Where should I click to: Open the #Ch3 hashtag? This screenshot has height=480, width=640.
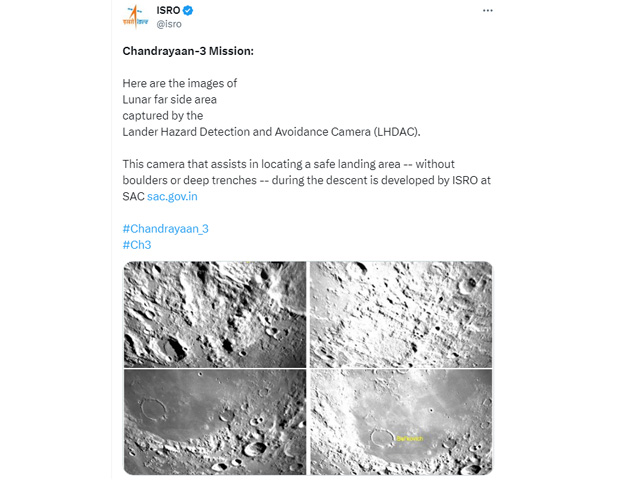coord(137,245)
